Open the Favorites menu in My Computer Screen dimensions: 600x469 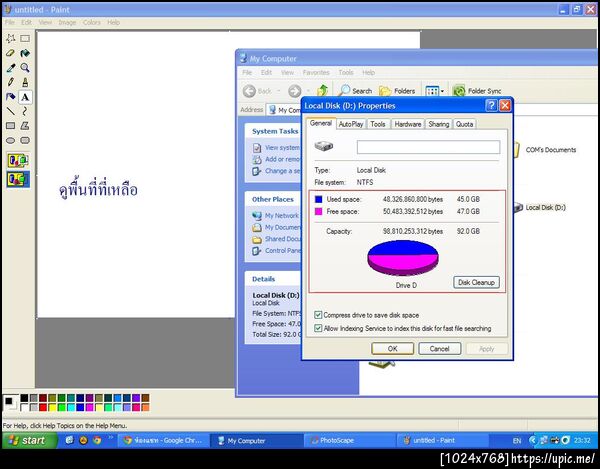click(316, 72)
